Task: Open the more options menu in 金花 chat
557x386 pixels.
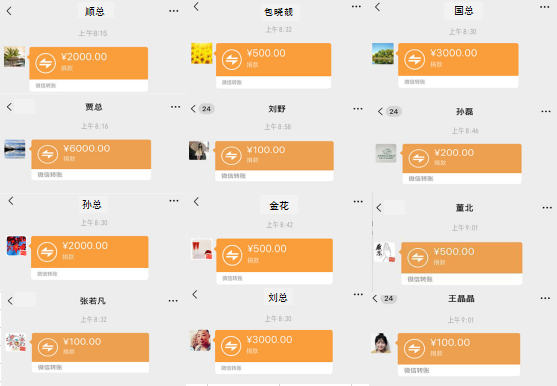Action: 358,202
